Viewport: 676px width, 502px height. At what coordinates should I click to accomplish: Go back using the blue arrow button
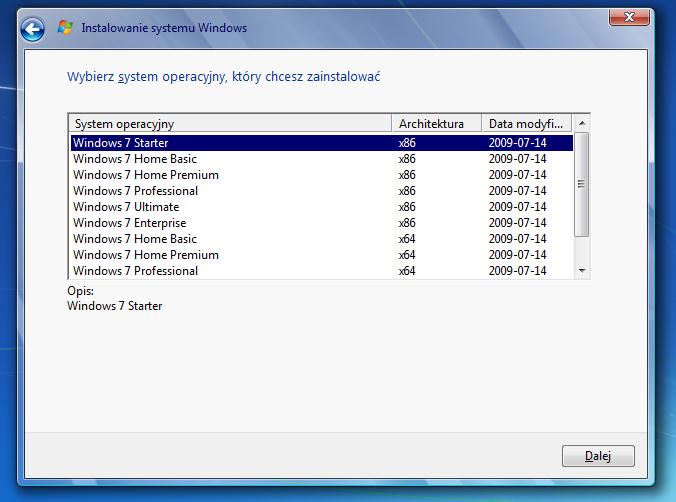pyautogui.click(x=32, y=29)
